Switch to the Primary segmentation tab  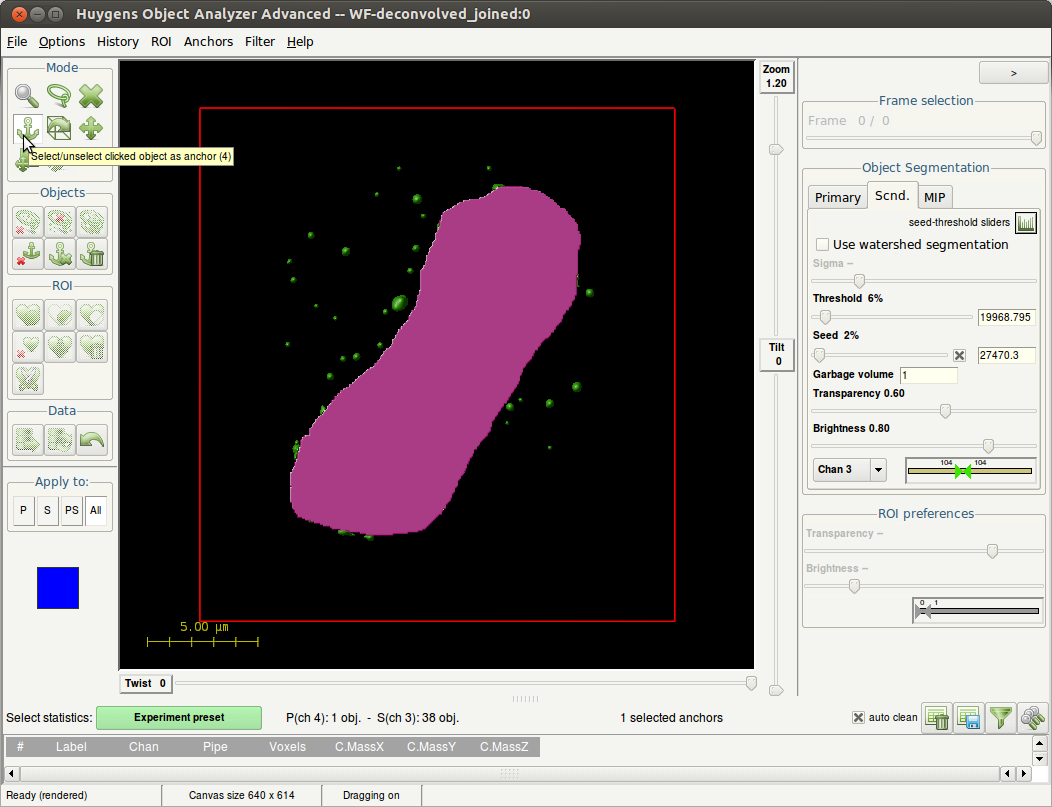837,197
